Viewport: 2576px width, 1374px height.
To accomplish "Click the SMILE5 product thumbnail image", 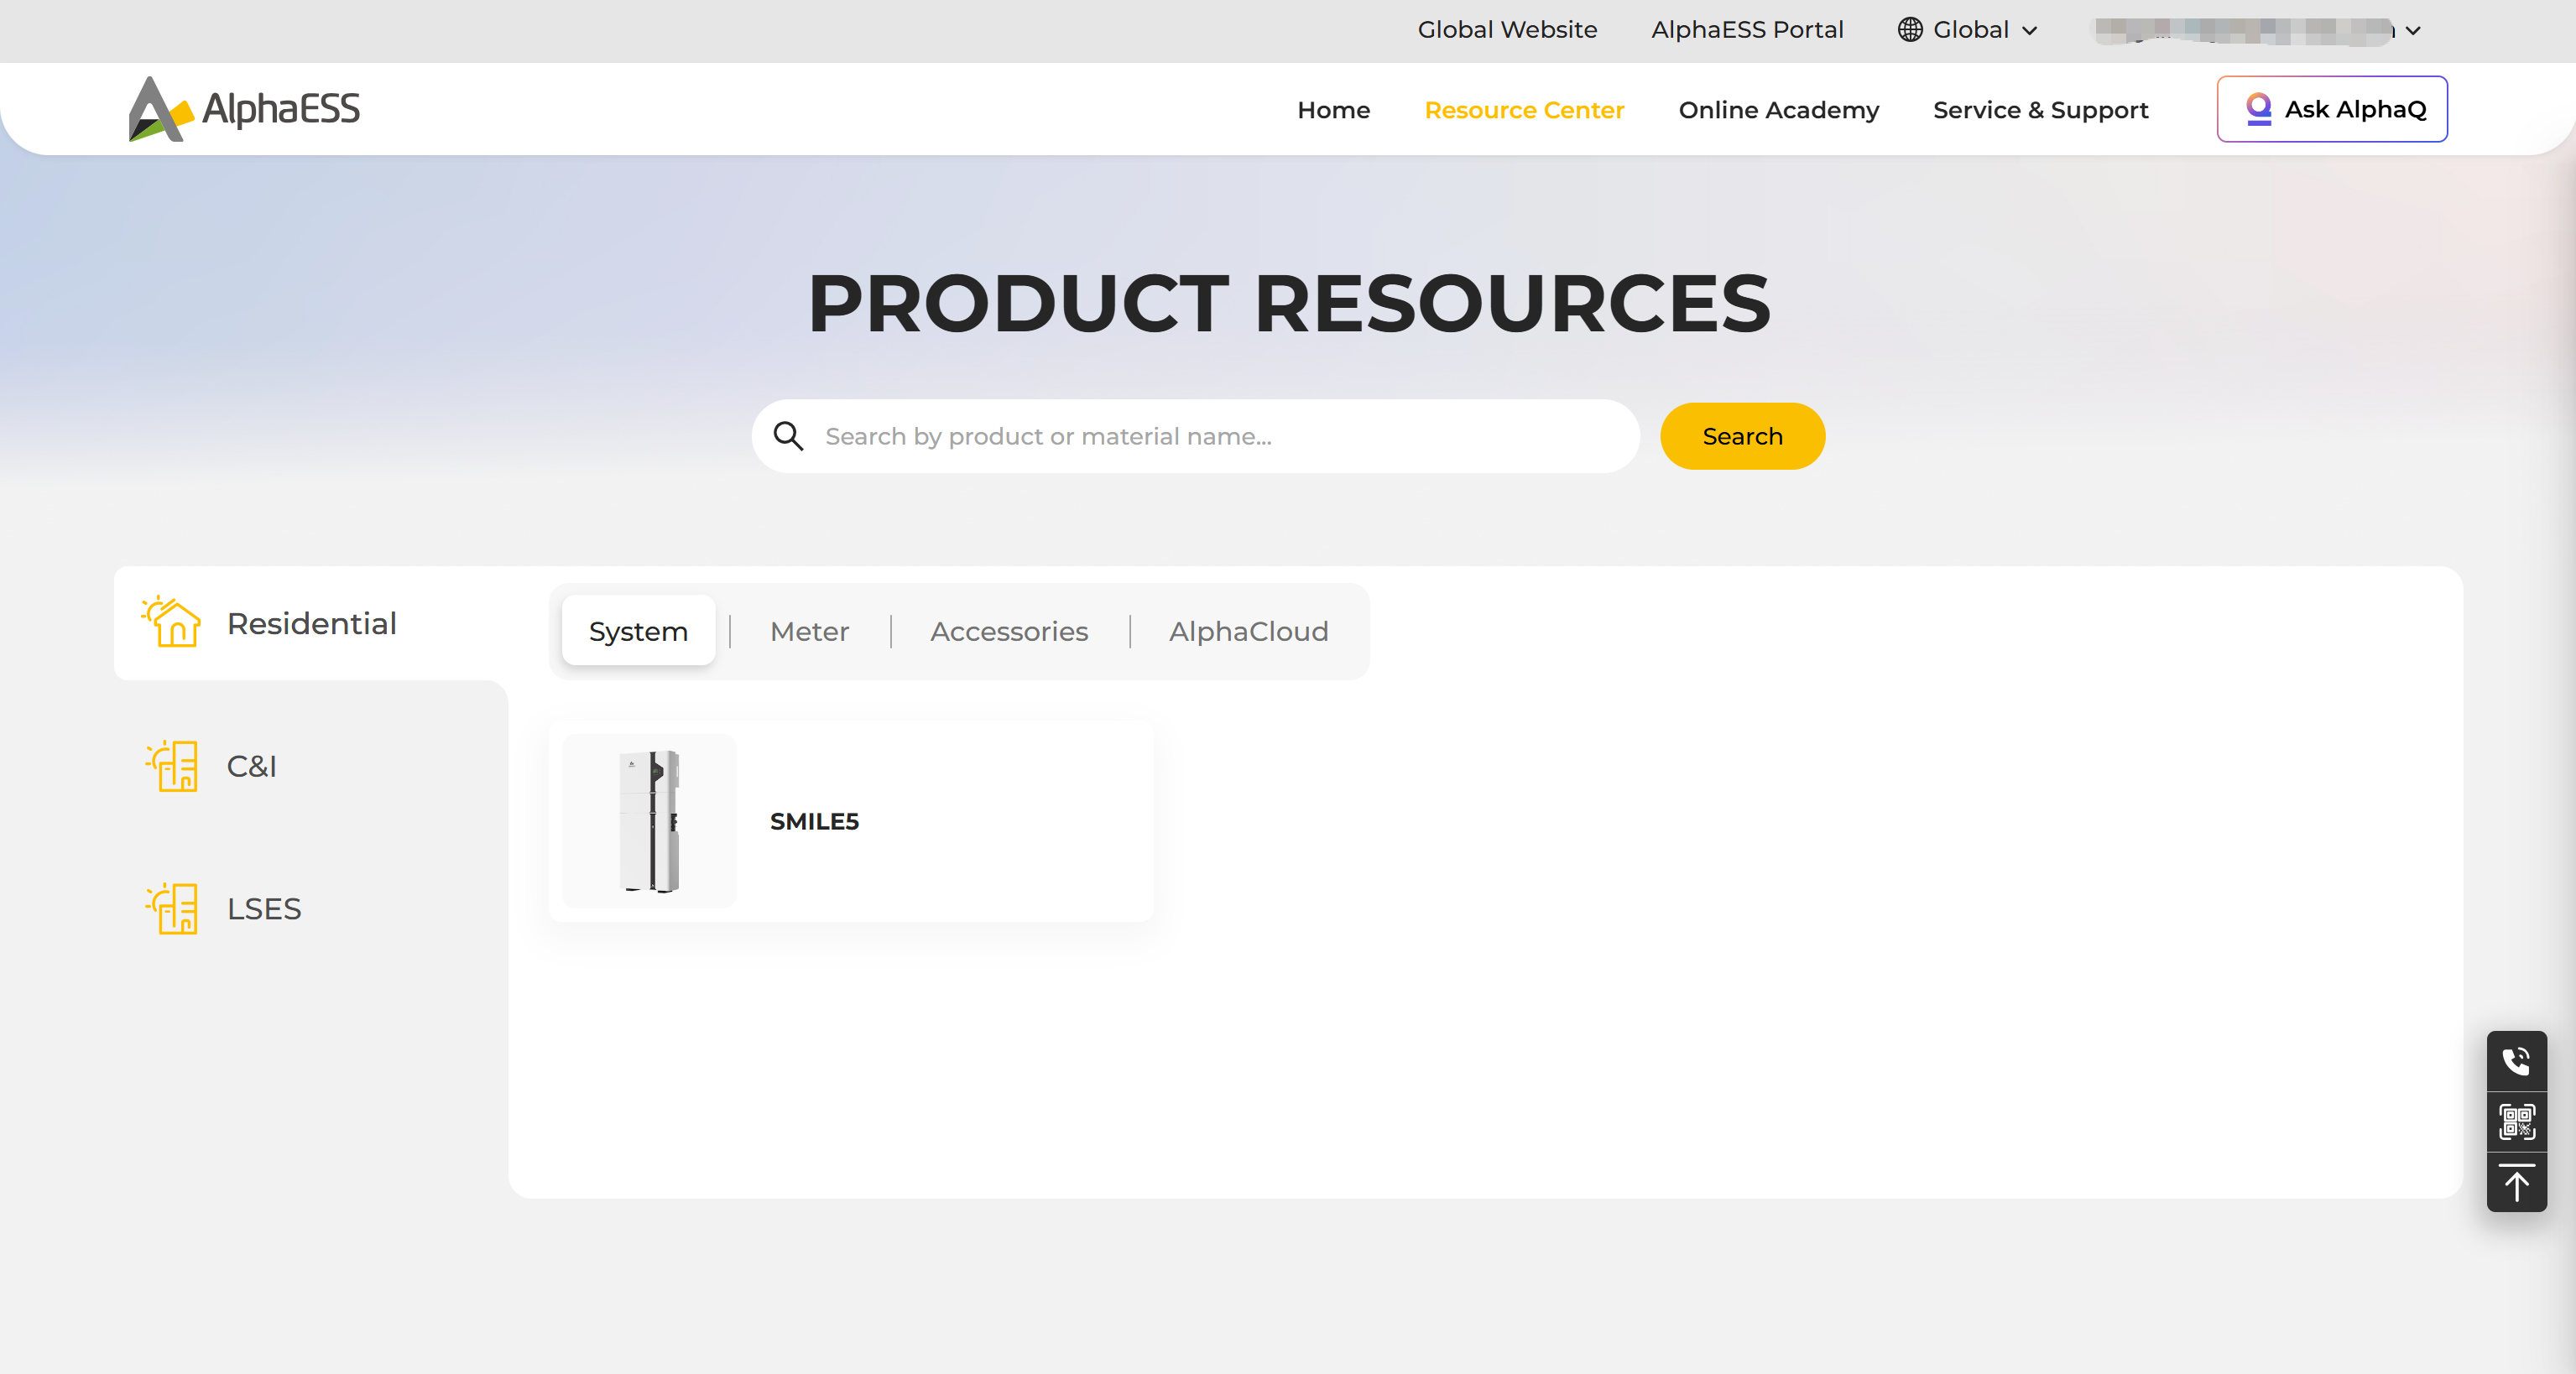I will [x=649, y=821].
